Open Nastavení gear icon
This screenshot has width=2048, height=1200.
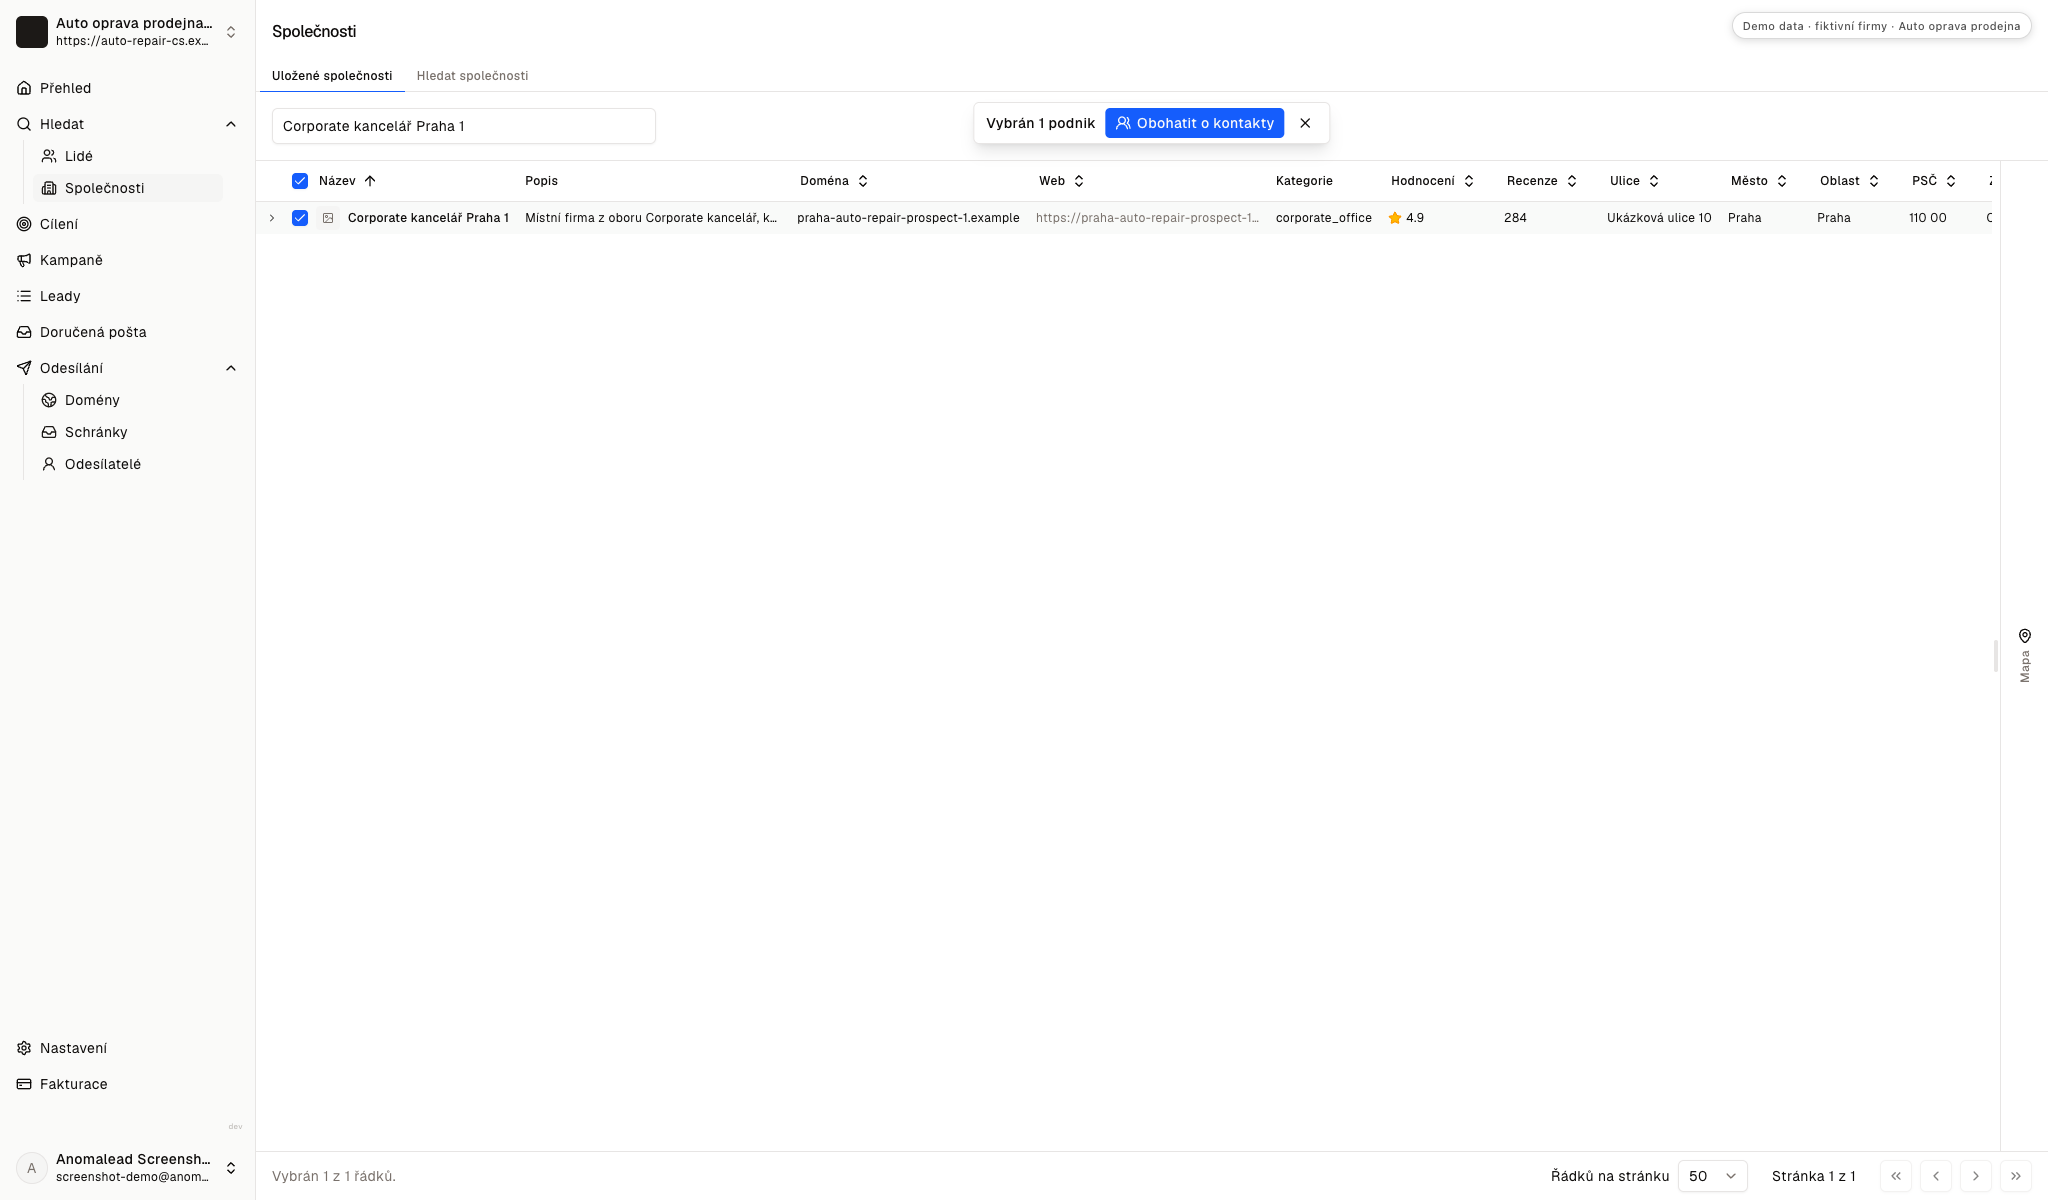pyautogui.click(x=24, y=1048)
